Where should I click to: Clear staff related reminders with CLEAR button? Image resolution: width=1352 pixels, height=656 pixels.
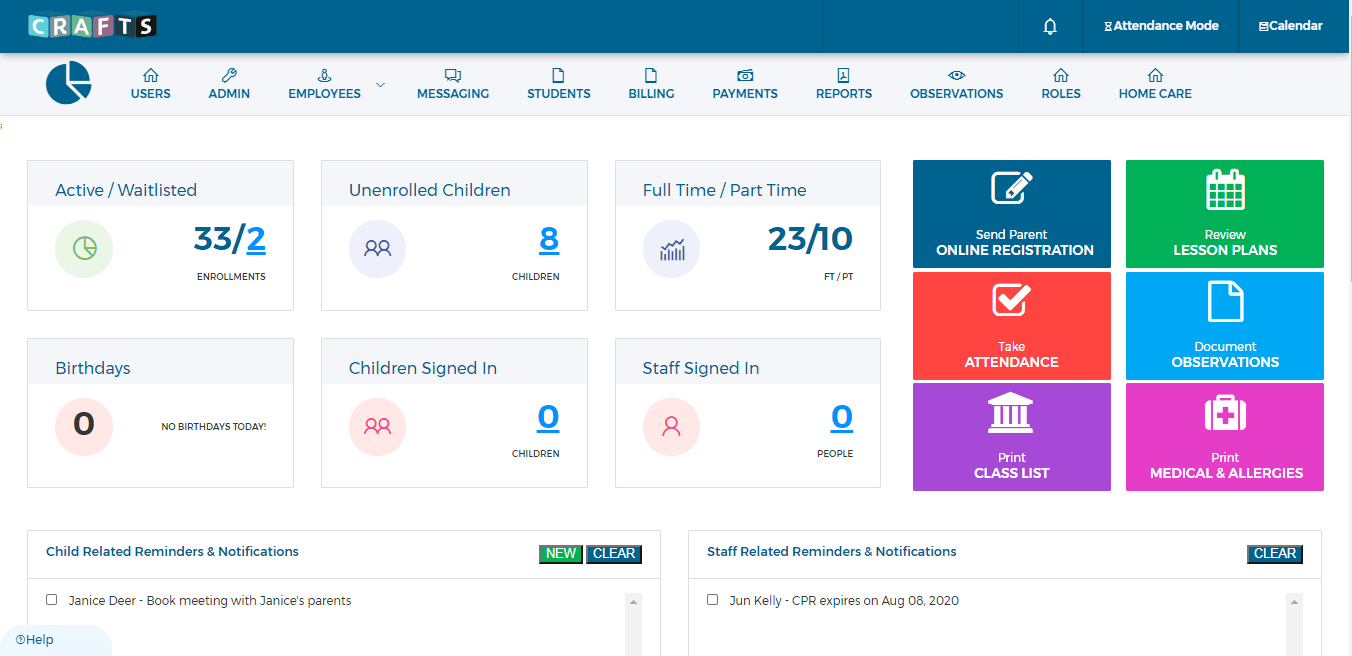[x=1275, y=554]
